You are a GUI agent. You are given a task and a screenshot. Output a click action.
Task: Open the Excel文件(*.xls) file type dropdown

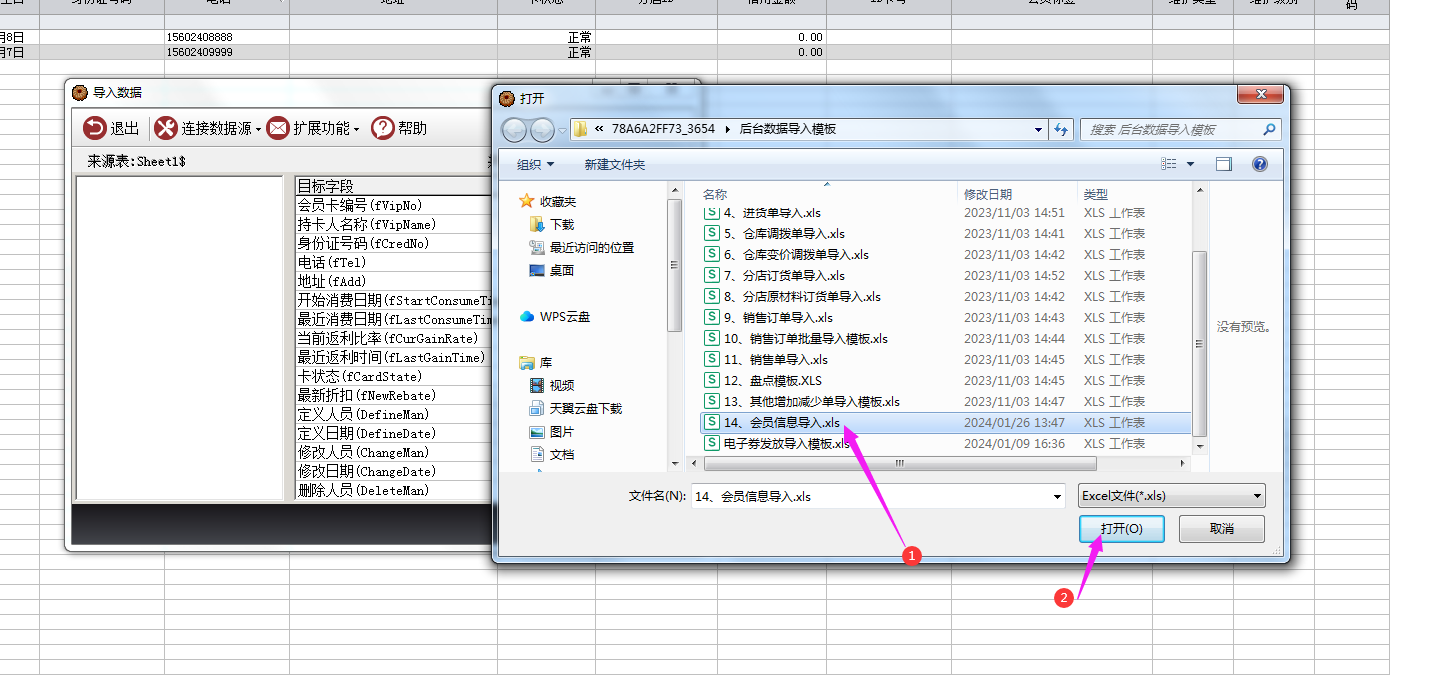(x=1172, y=496)
